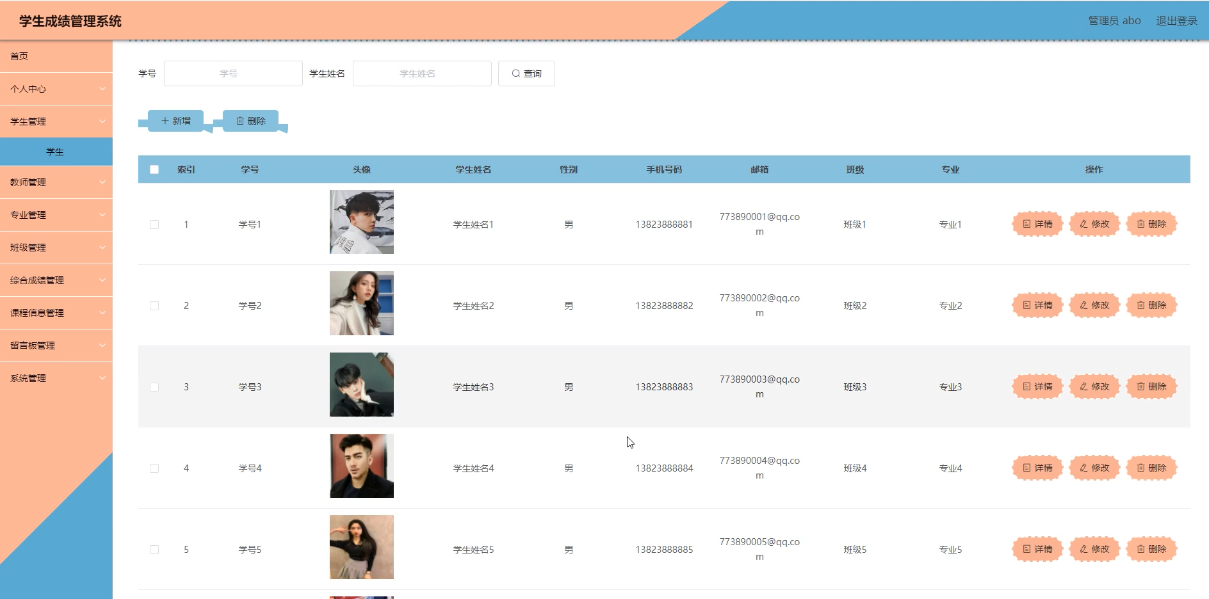Click the 学号 search input field

point(233,73)
